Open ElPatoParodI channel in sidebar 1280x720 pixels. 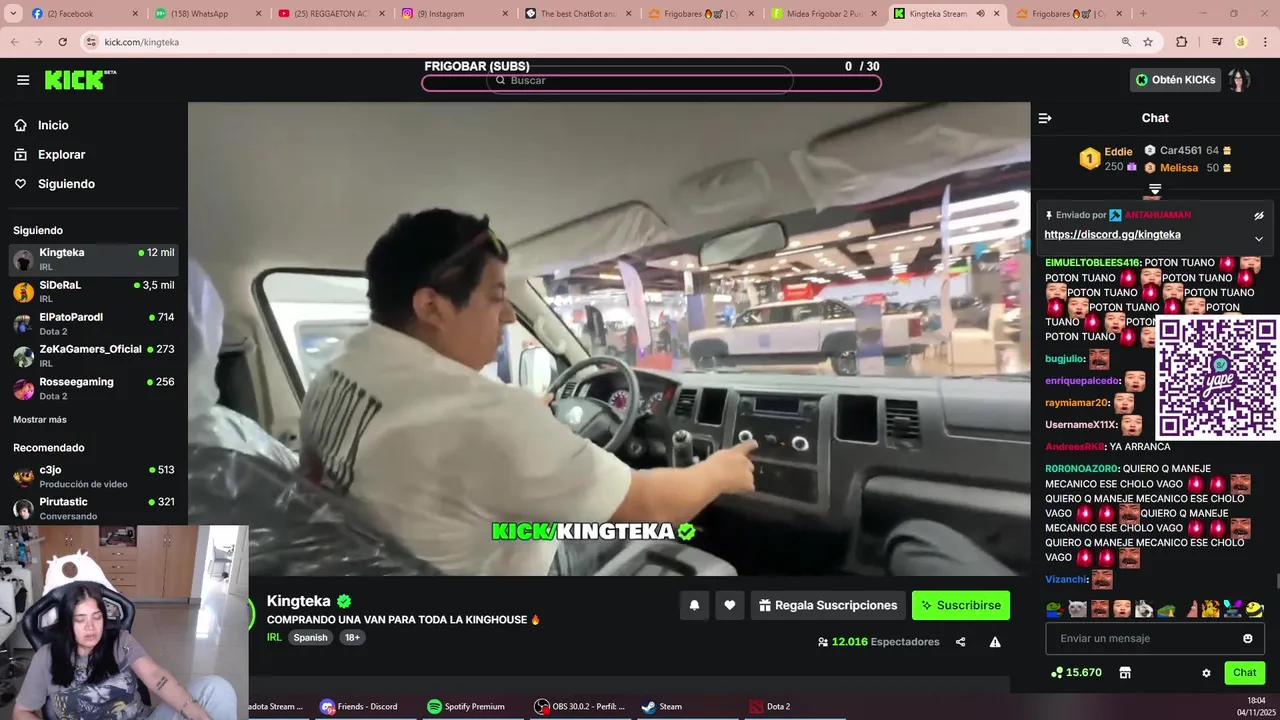pyautogui.click(x=94, y=324)
